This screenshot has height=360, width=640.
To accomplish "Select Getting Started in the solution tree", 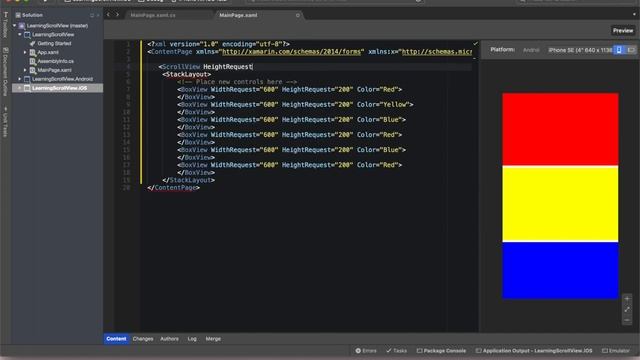I will click(54, 43).
